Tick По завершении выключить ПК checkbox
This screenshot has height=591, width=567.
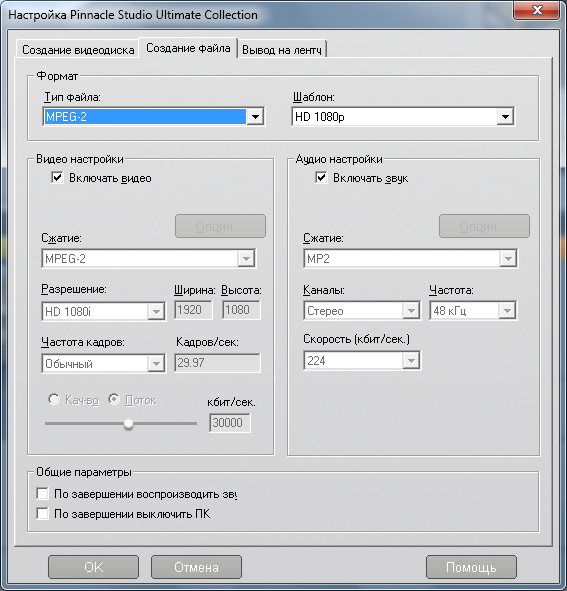42,514
